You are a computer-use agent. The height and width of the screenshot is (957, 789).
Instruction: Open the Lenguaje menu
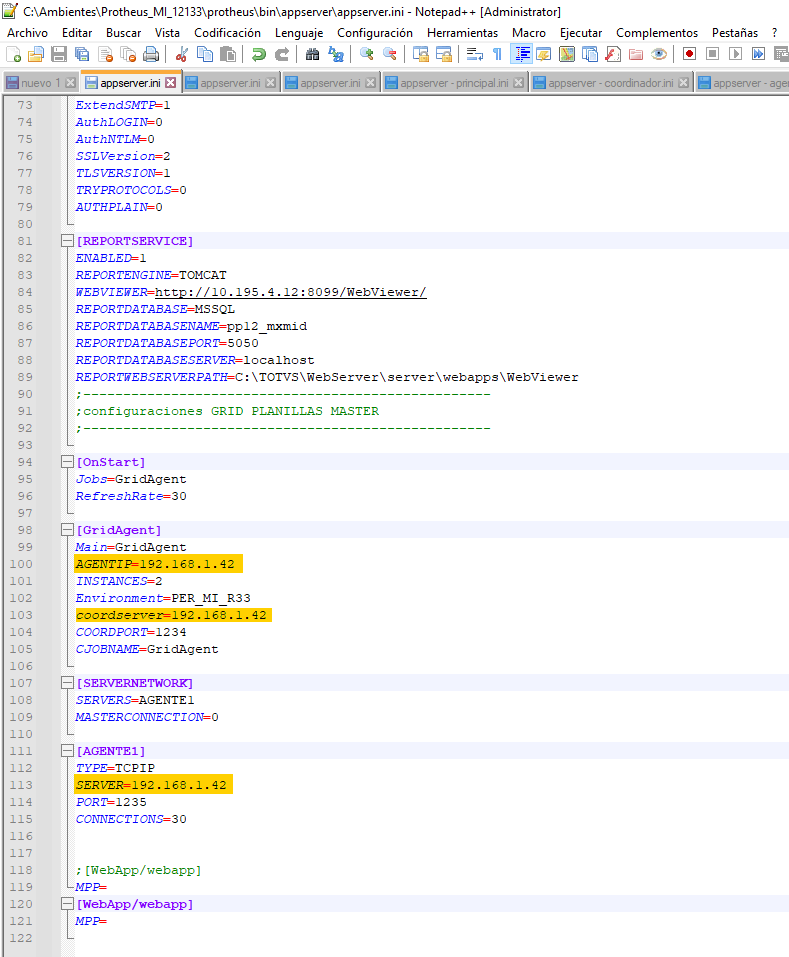[299, 33]
